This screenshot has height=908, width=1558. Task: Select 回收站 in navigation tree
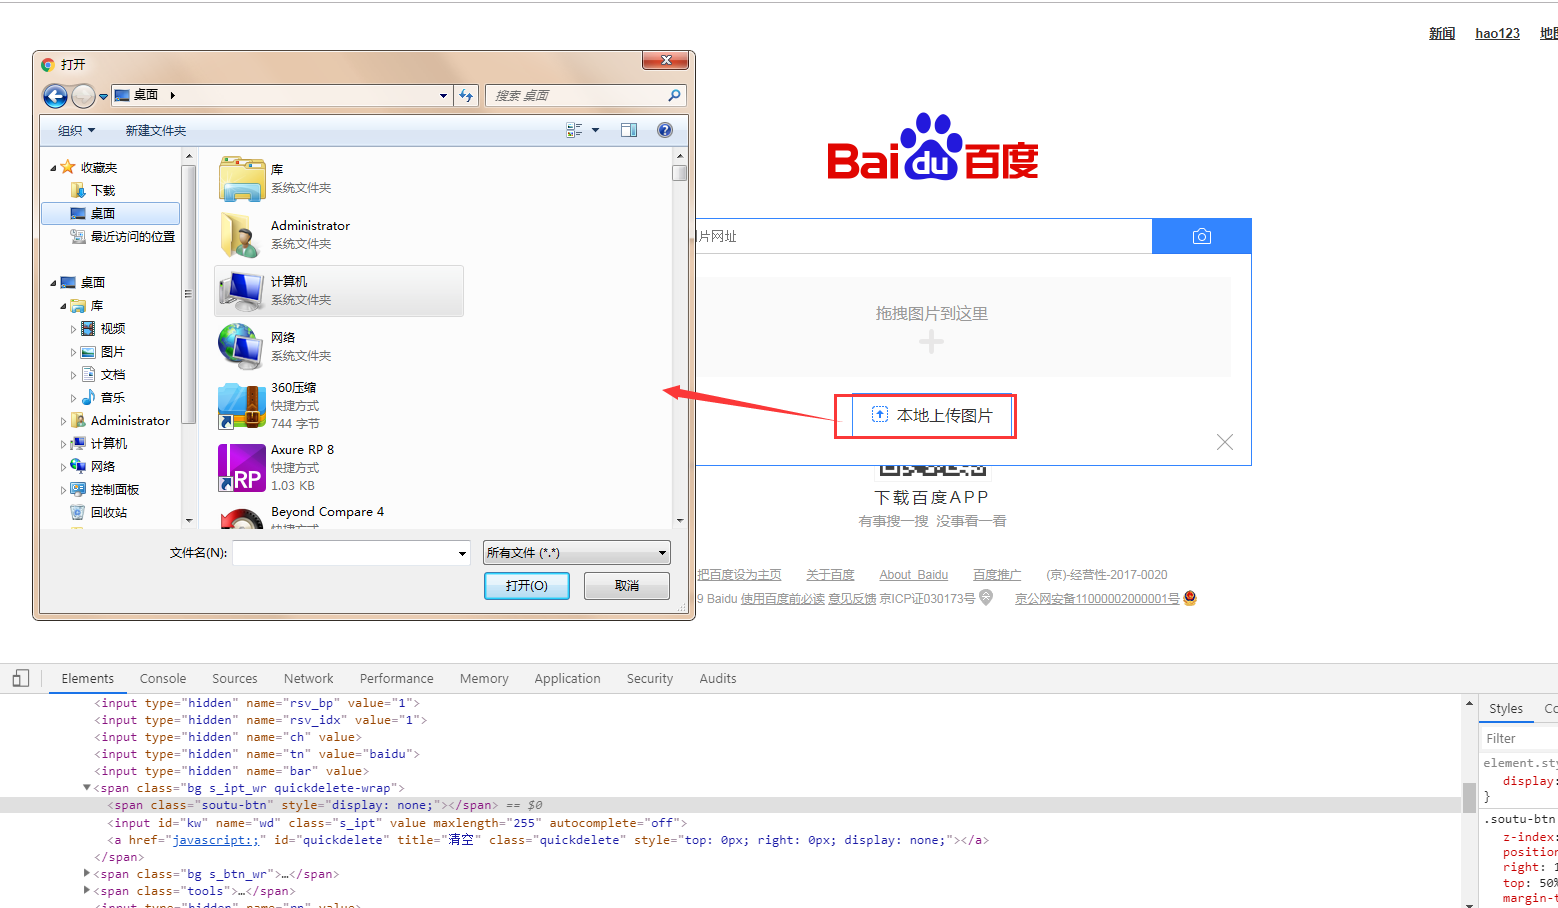pyautogui.click(x=109, y=512)
